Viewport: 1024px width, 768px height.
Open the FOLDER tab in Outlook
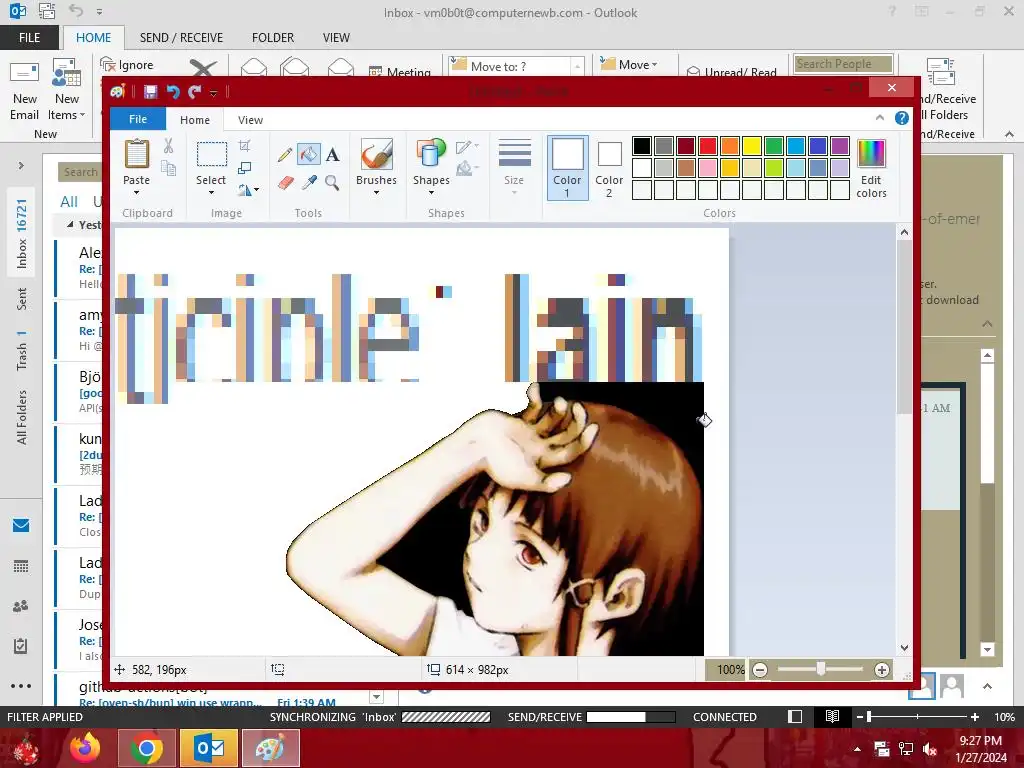click(273, 37)
